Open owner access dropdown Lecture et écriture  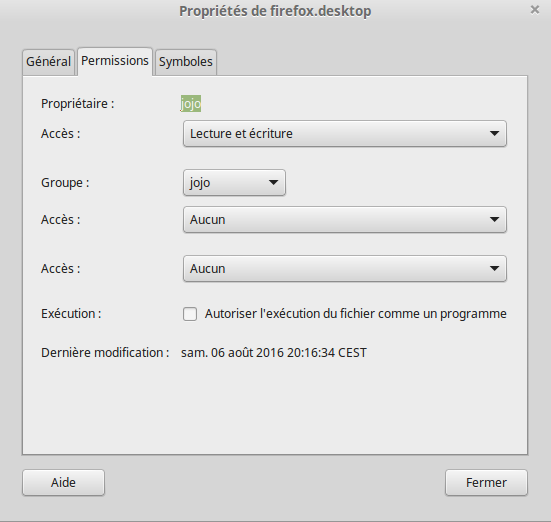tap(345, 134)
